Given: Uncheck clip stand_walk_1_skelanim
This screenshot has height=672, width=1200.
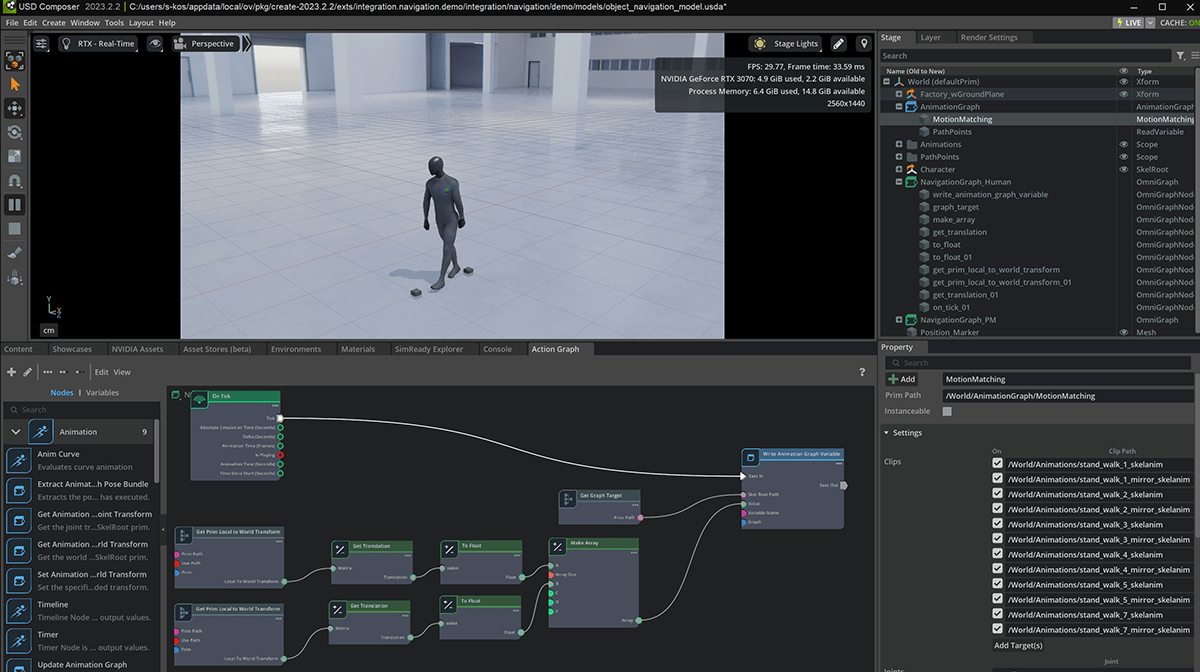Looking at the screenshot, I should click(x=997, y=464).
